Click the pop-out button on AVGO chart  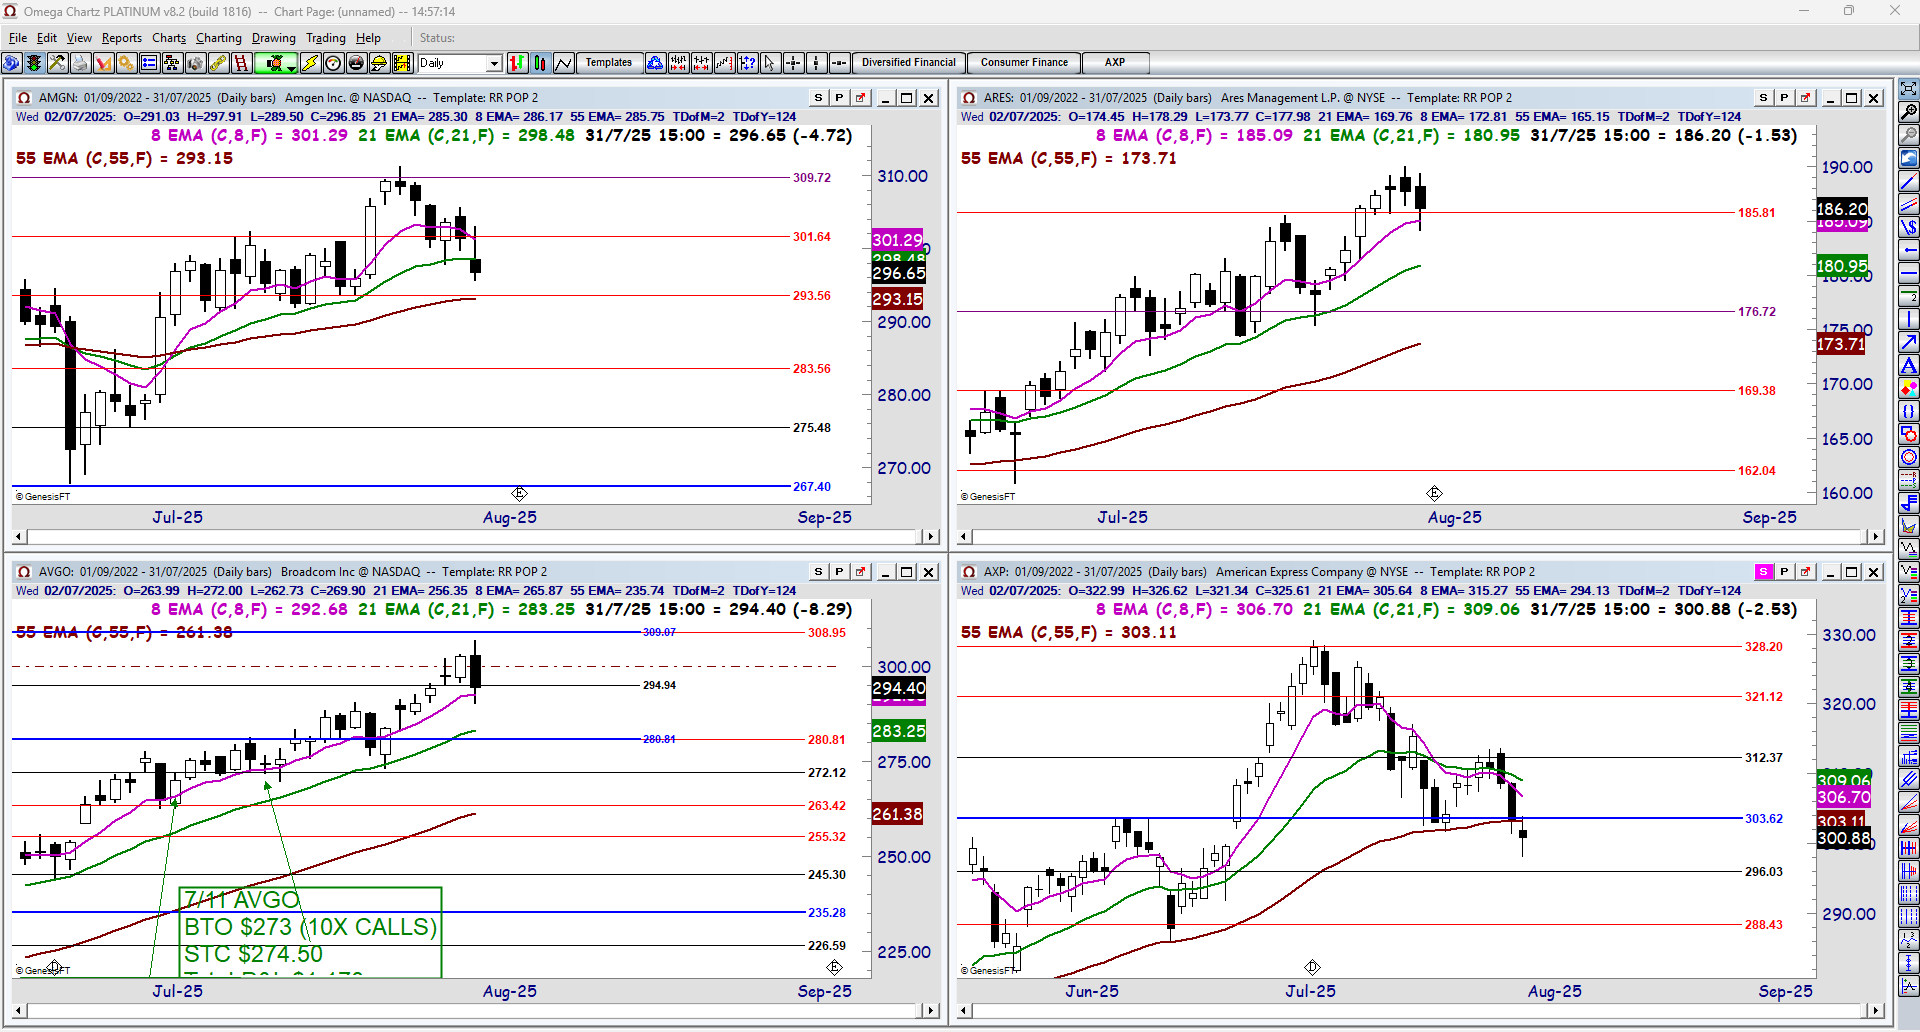tap(860, 572)
